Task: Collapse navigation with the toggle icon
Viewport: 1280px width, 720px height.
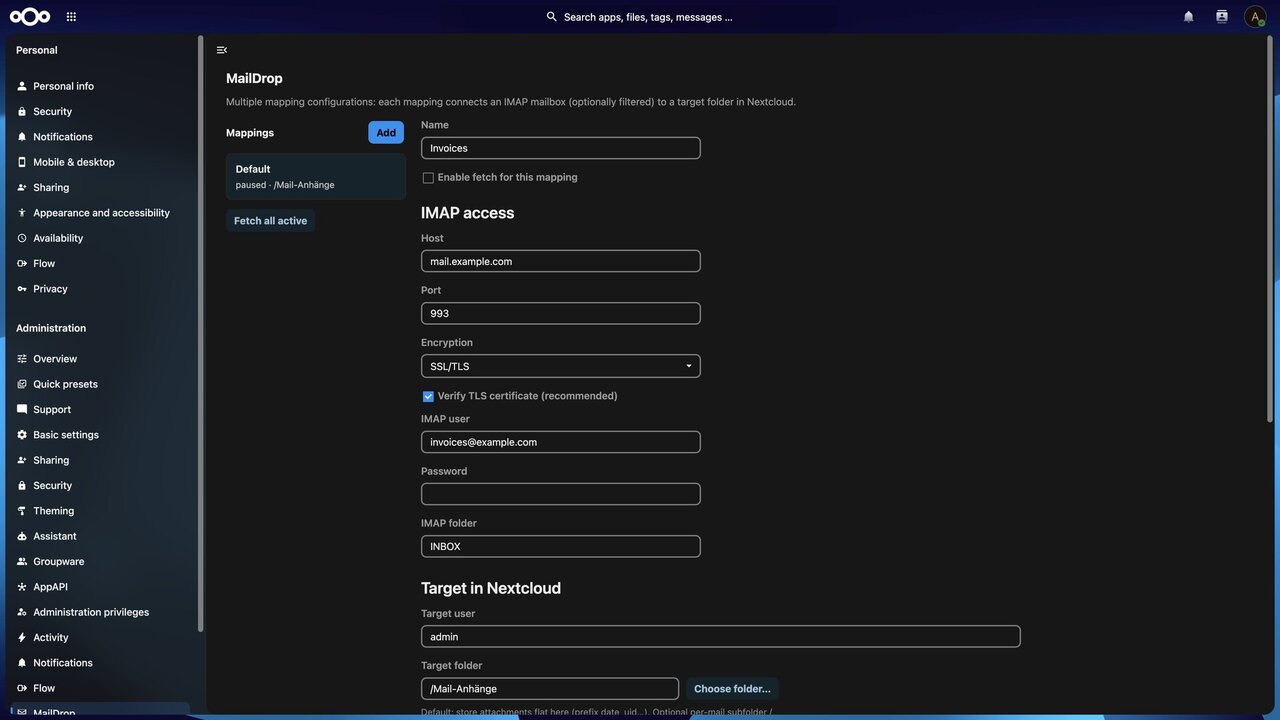Action: coord(222,50)
